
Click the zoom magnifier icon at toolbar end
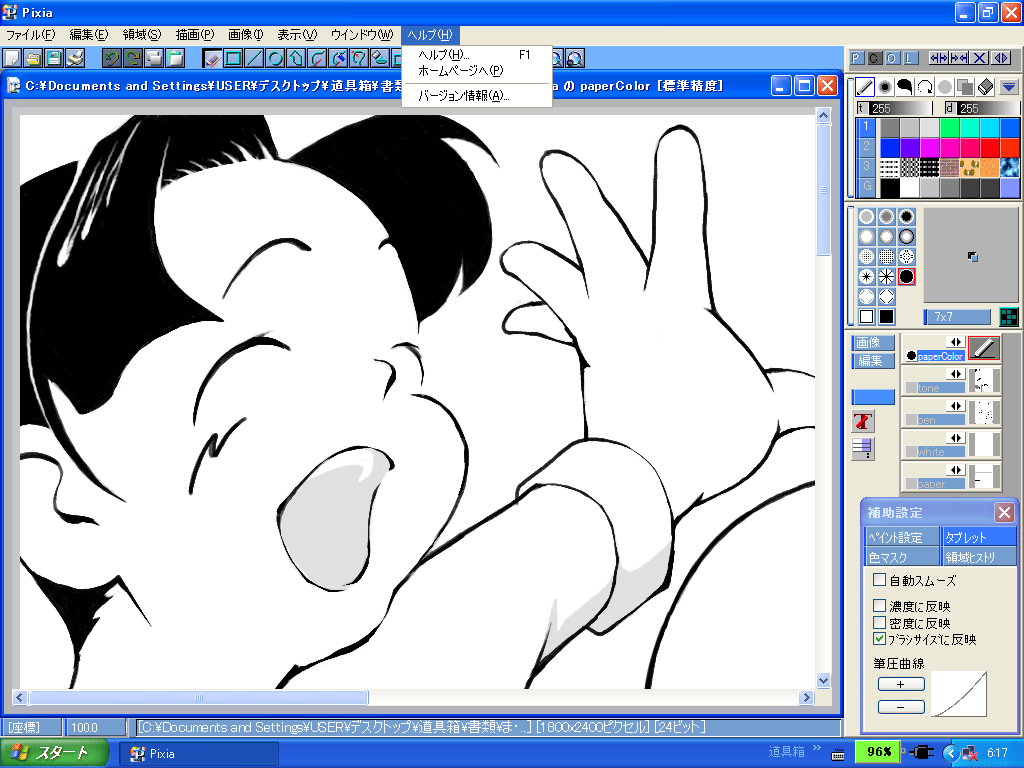pos(575,58)
